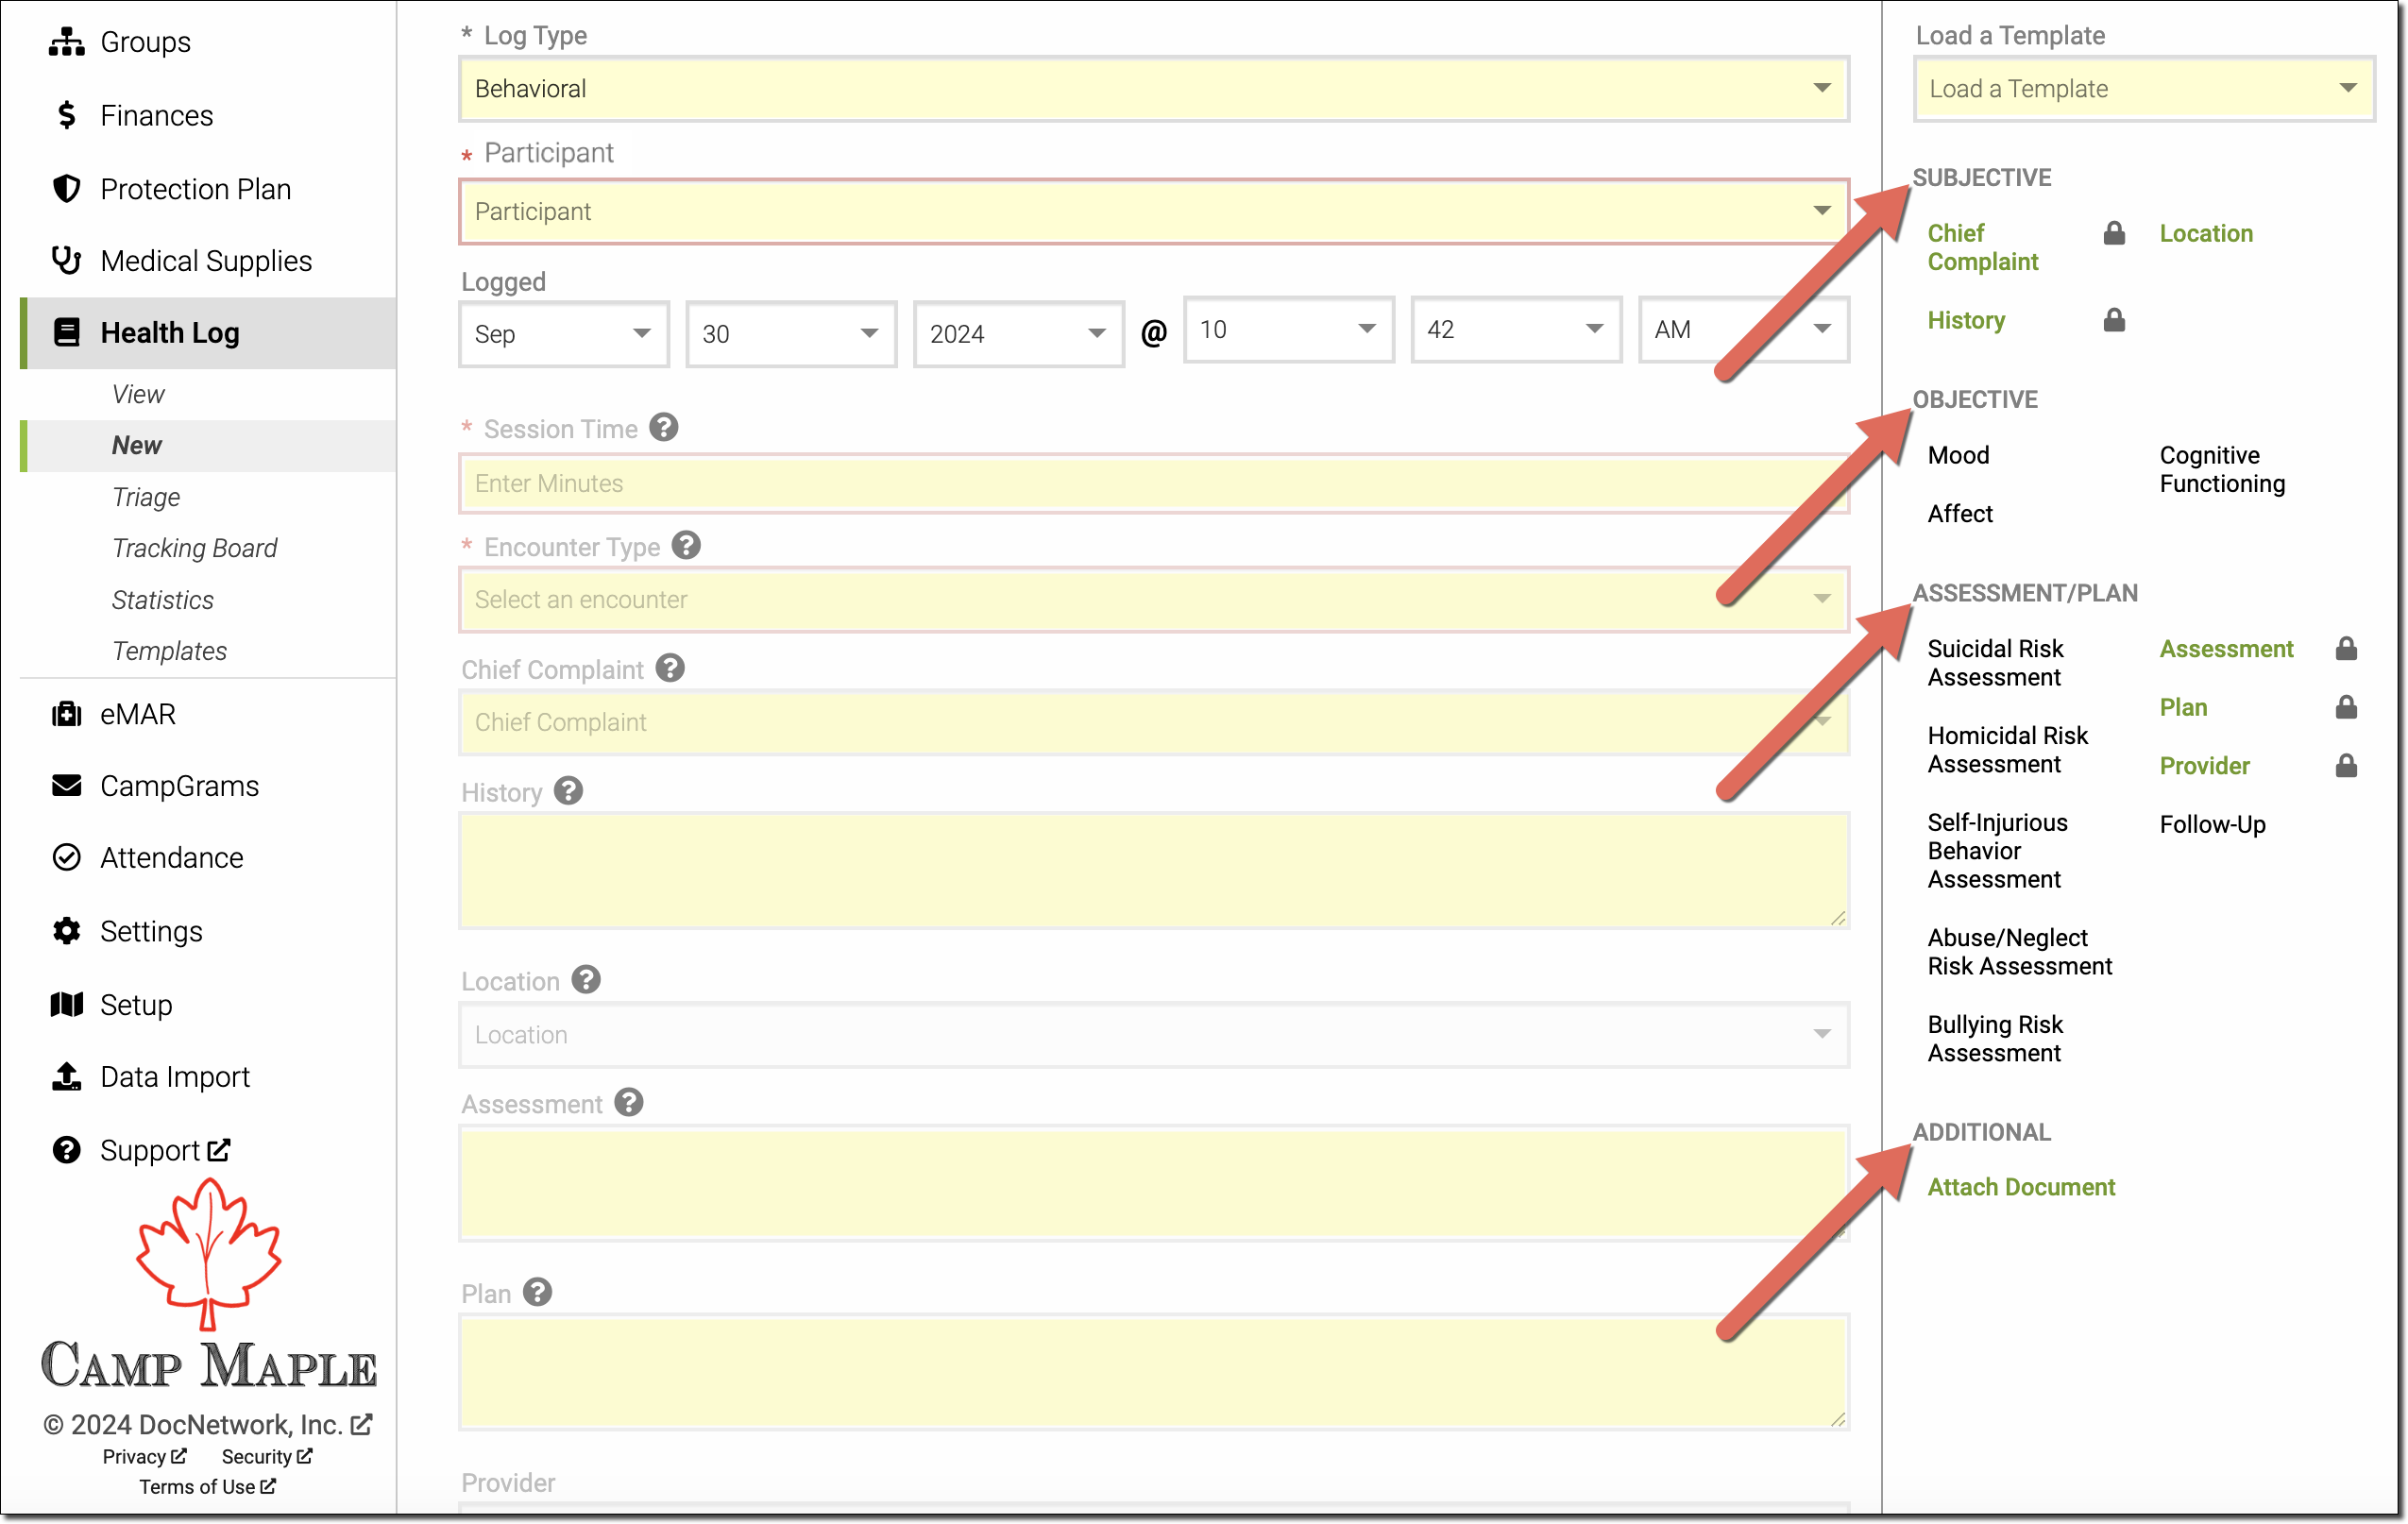Toggle the Suicidal Risk Assessment field
Screen dimensions: 2408x1524
[1995, 663]
